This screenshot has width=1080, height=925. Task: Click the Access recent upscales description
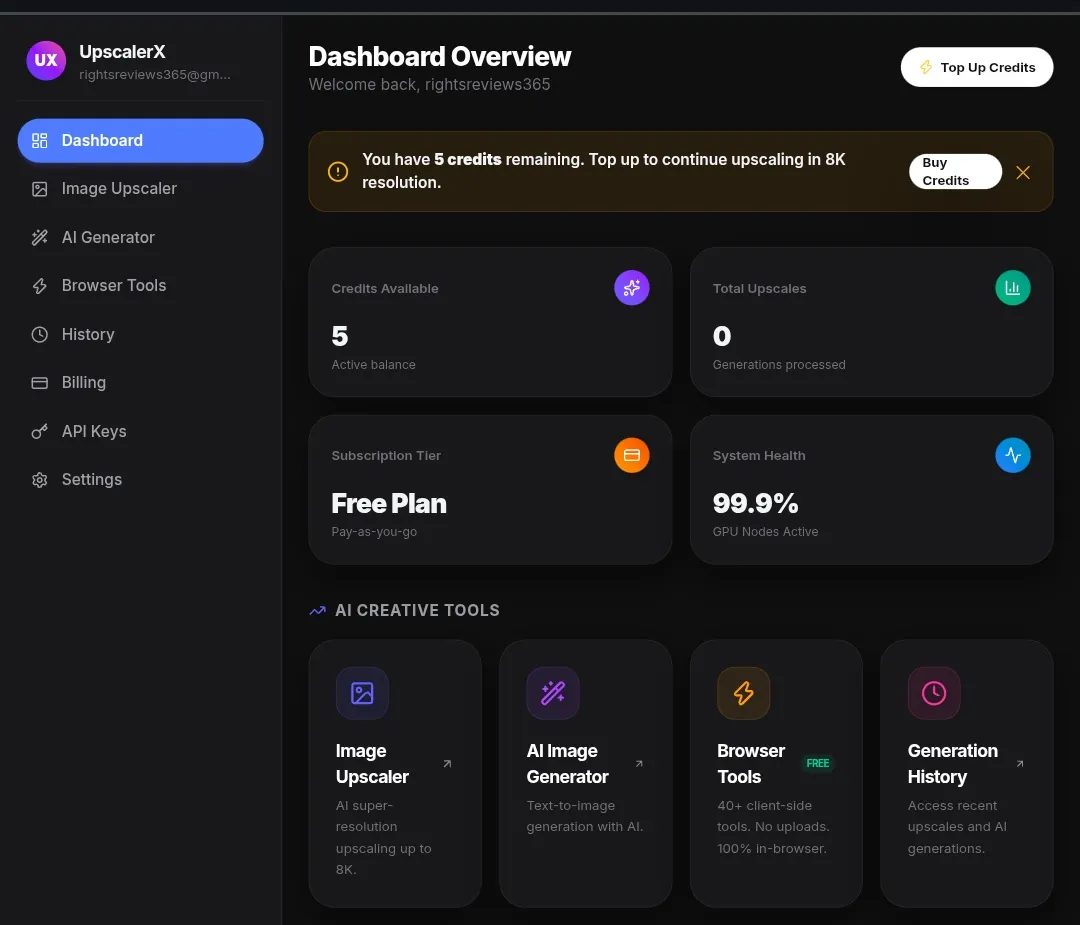(957, 827)
